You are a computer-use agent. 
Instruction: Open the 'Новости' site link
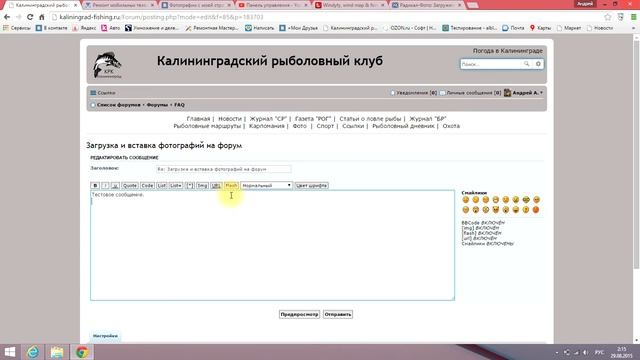point(230,119)
